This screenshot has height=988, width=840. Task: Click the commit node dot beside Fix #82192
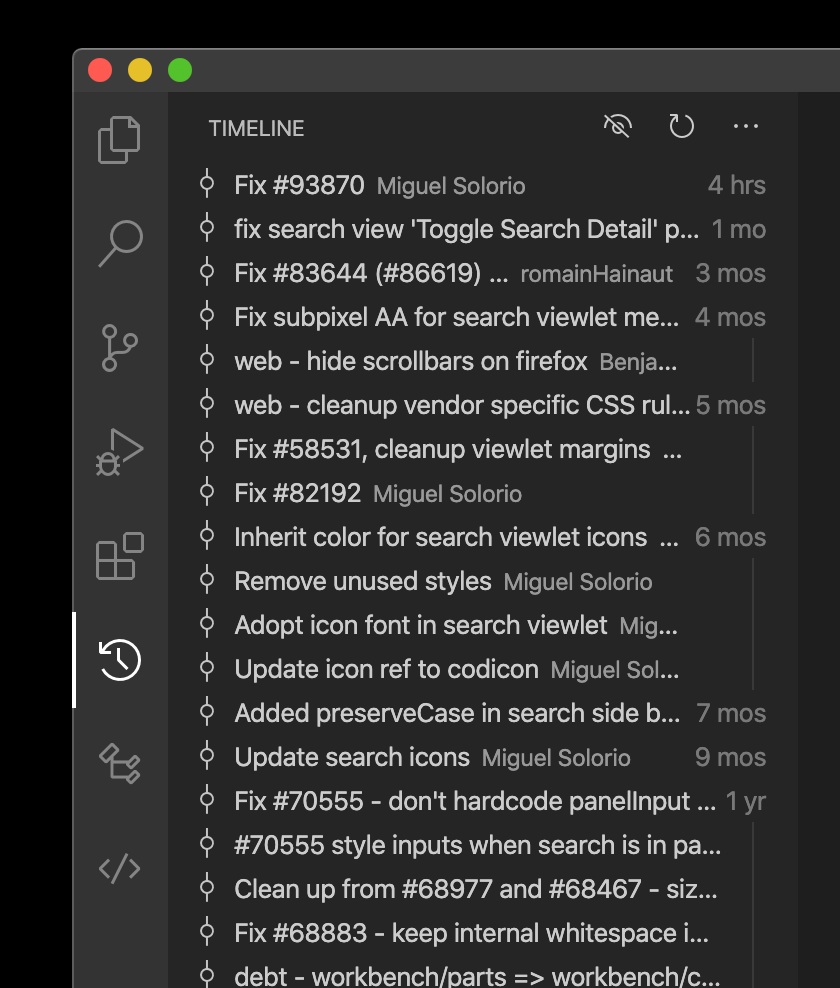207,493
